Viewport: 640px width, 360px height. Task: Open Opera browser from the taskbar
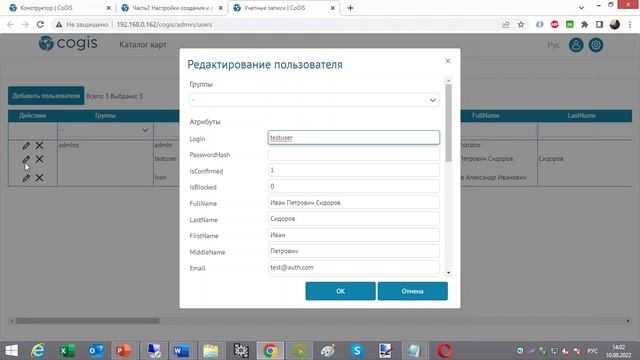445,351
